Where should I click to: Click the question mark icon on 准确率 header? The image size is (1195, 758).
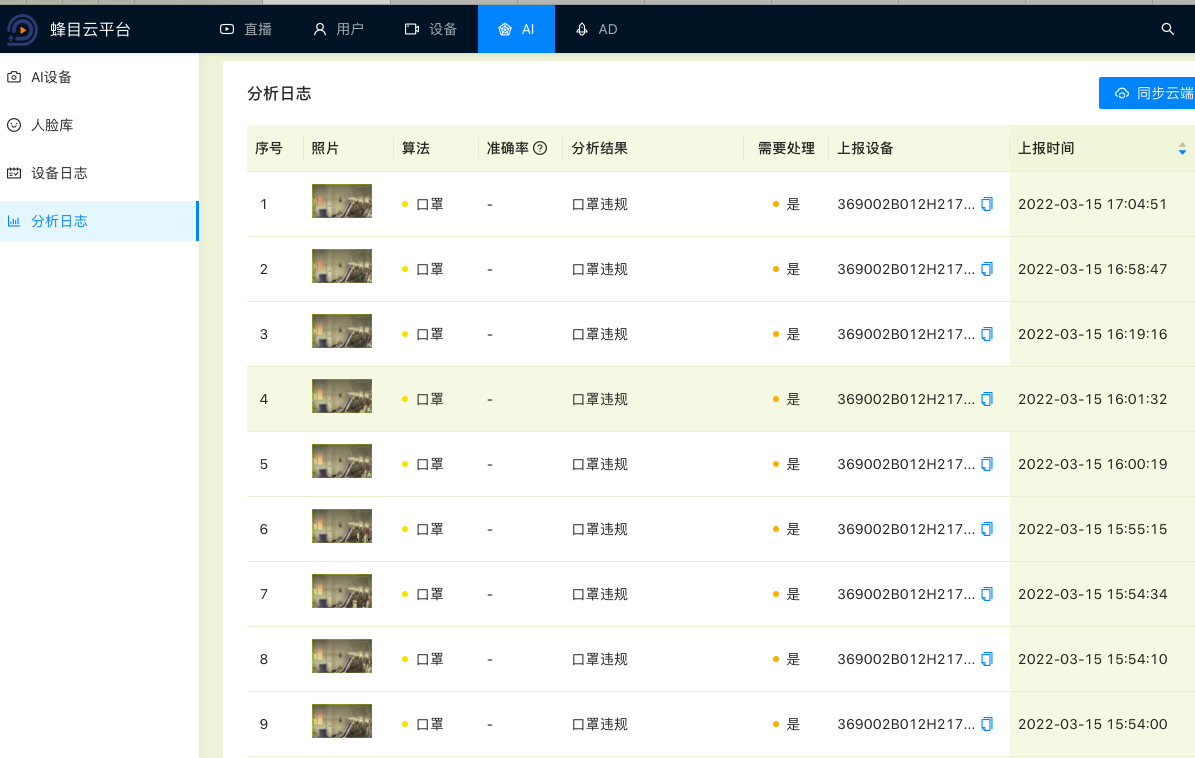click(540, 147)
